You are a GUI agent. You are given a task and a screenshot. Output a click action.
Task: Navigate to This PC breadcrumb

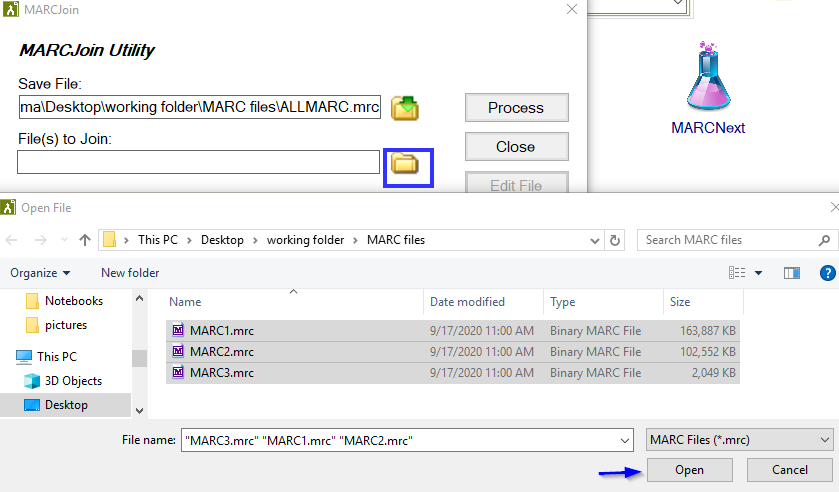157,240
